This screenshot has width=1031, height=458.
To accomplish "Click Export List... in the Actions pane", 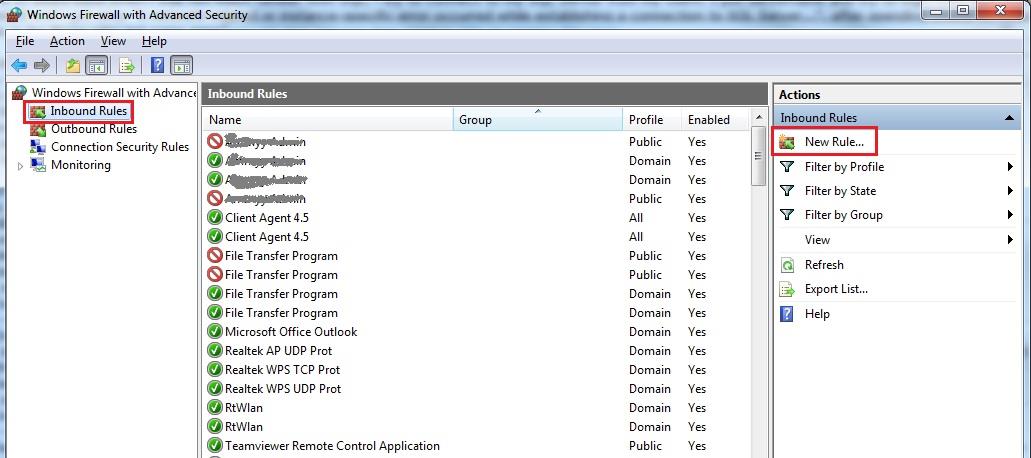I will pos(836,289).
